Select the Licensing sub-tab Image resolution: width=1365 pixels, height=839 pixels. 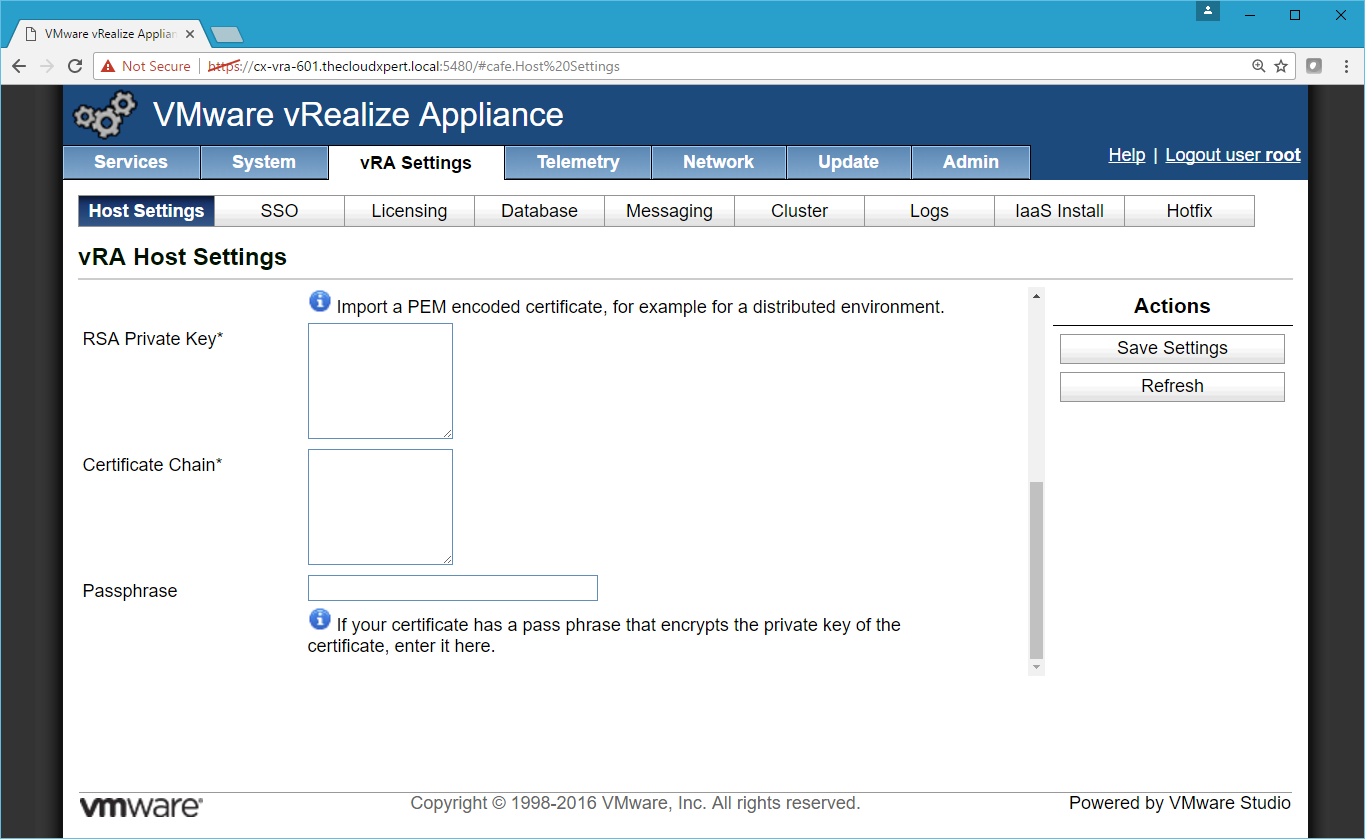[x=409, y=211]
